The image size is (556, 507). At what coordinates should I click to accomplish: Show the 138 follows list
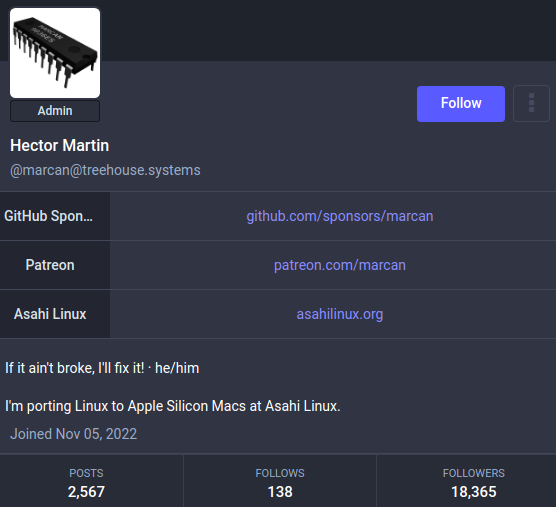point(280,481)
